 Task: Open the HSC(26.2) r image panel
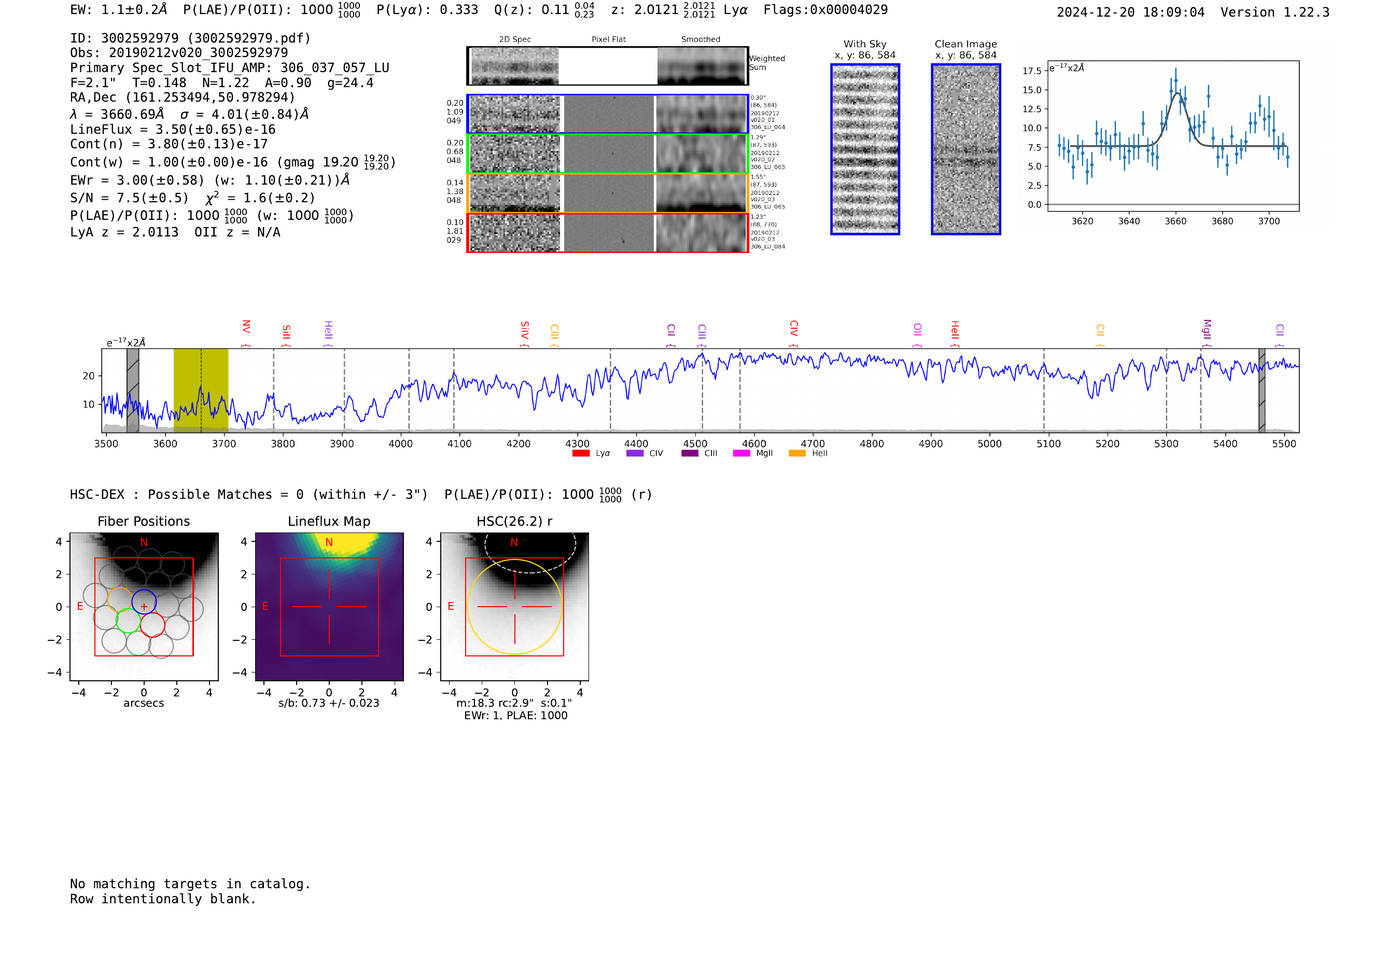514,606
